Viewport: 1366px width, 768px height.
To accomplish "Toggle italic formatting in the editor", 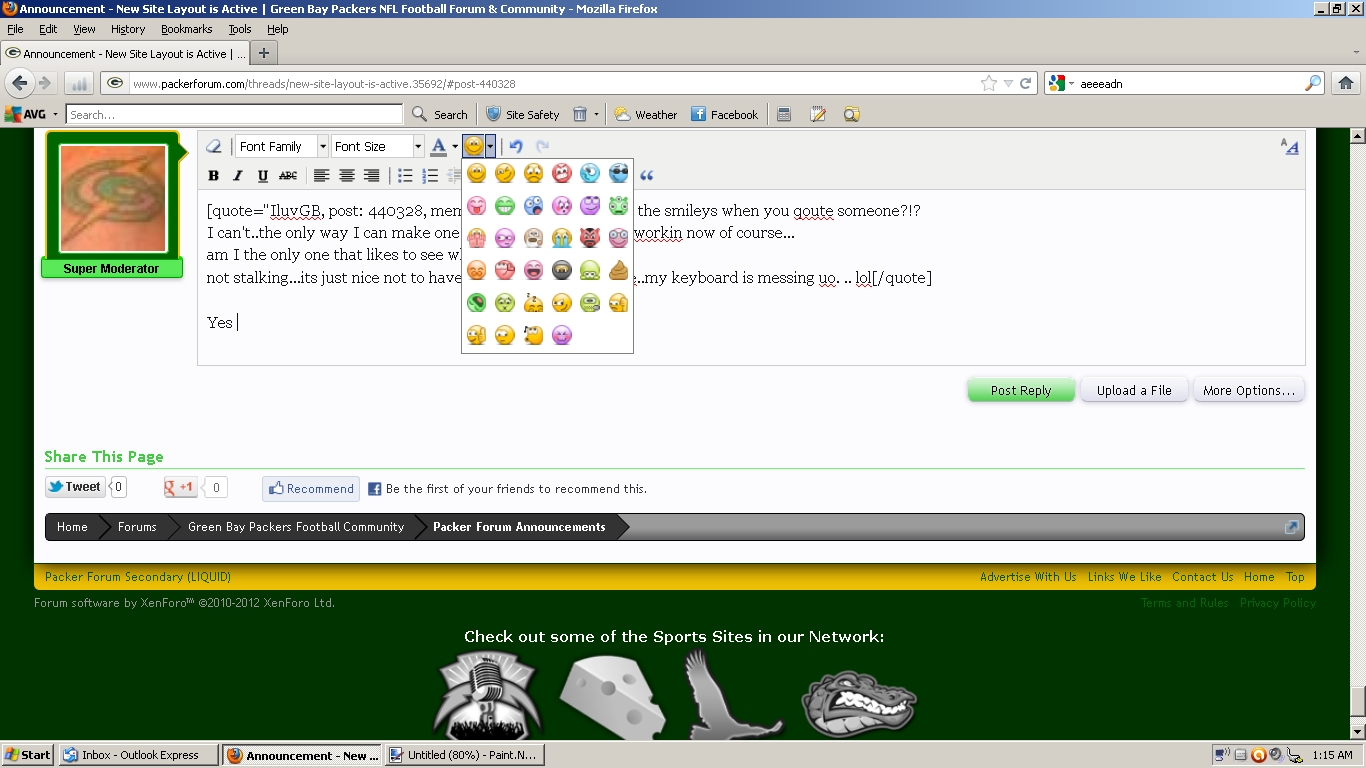I will (238, 176).
